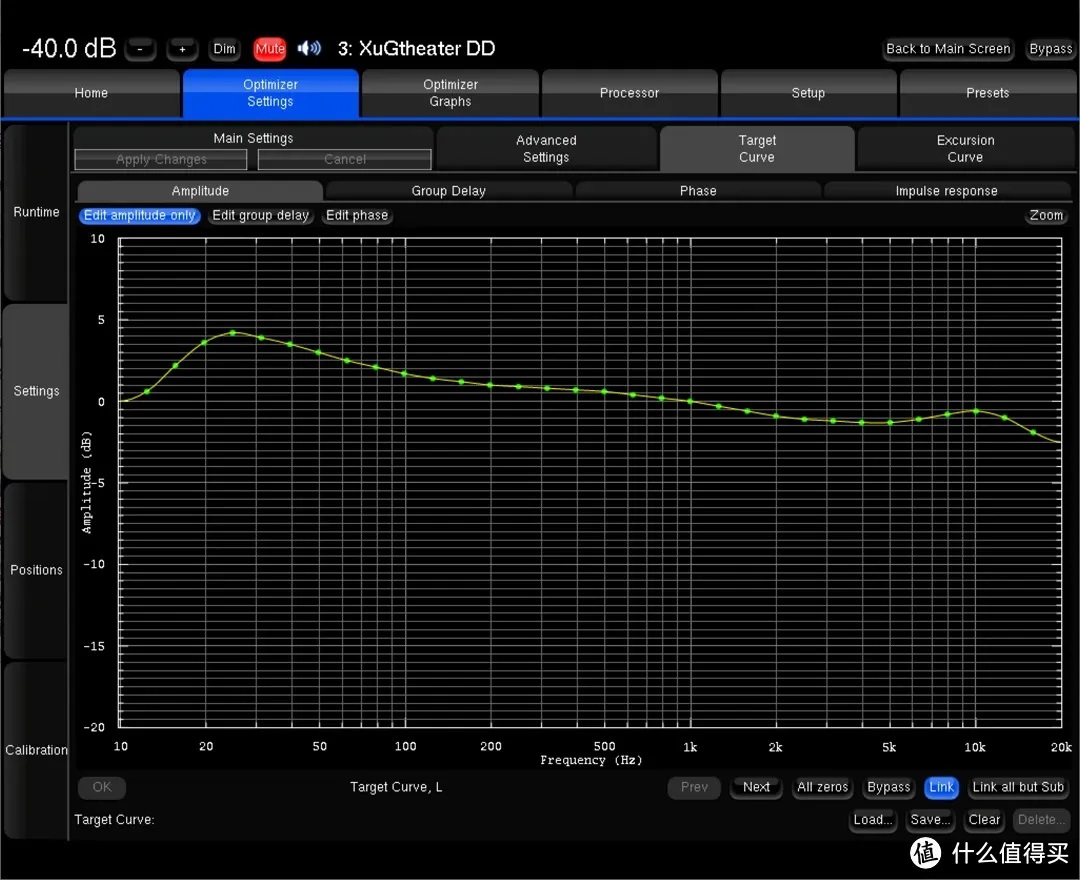Toggle the red Mute button
Viewport: 1080px width, 880px height.
[x=270, y=49]
